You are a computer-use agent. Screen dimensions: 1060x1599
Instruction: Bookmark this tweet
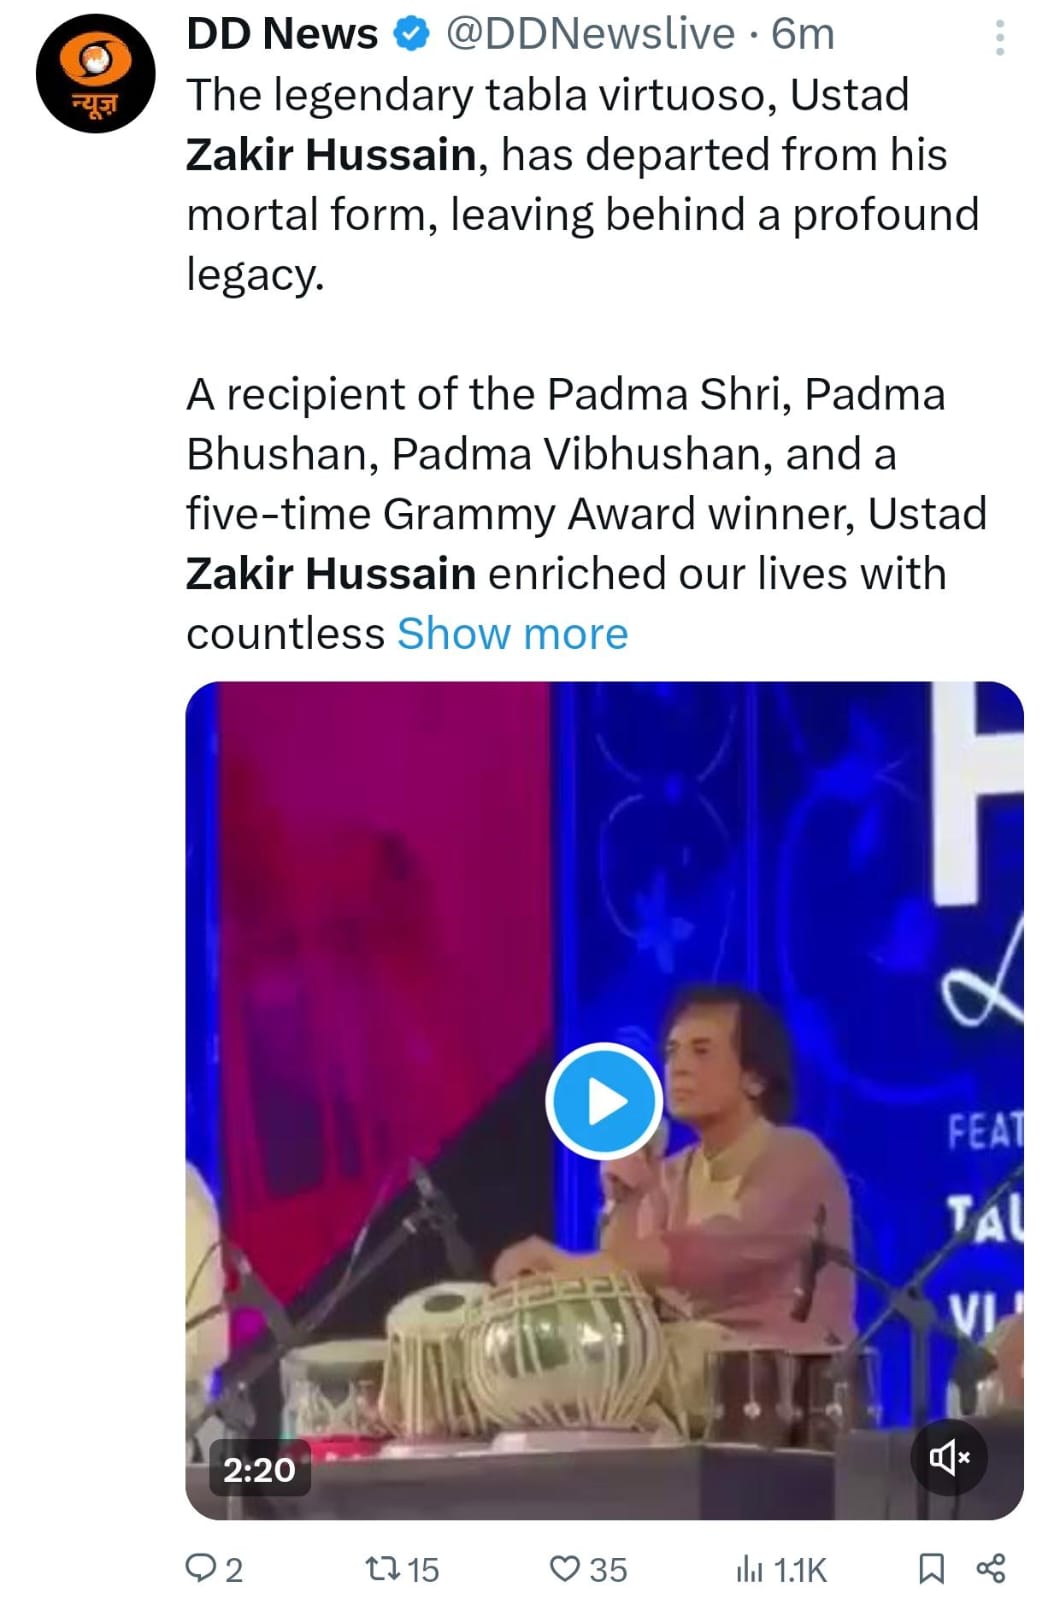[931, 1568]
